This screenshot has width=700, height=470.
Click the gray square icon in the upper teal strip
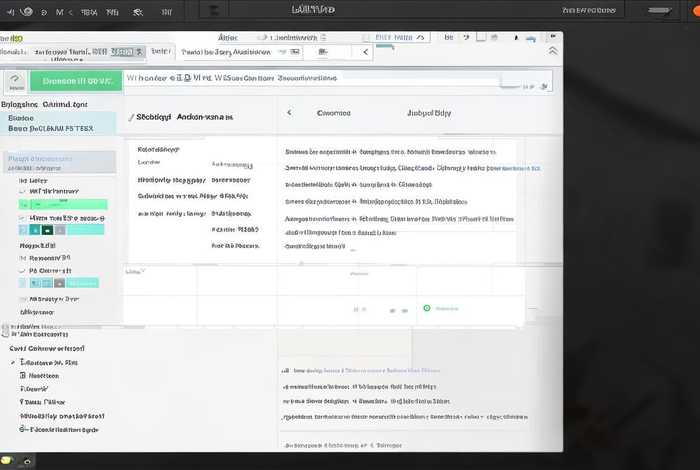(60, 230)
